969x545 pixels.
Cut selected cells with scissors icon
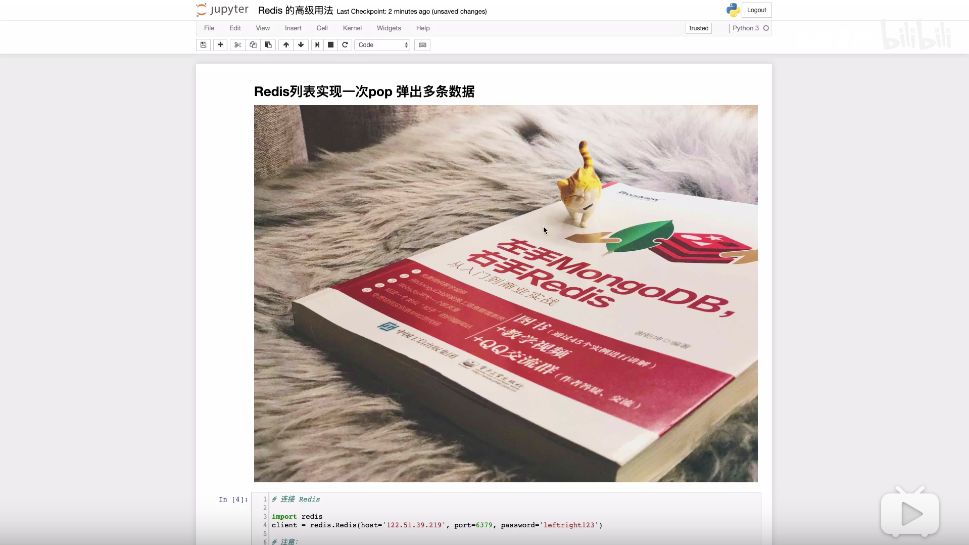[237, 44]
